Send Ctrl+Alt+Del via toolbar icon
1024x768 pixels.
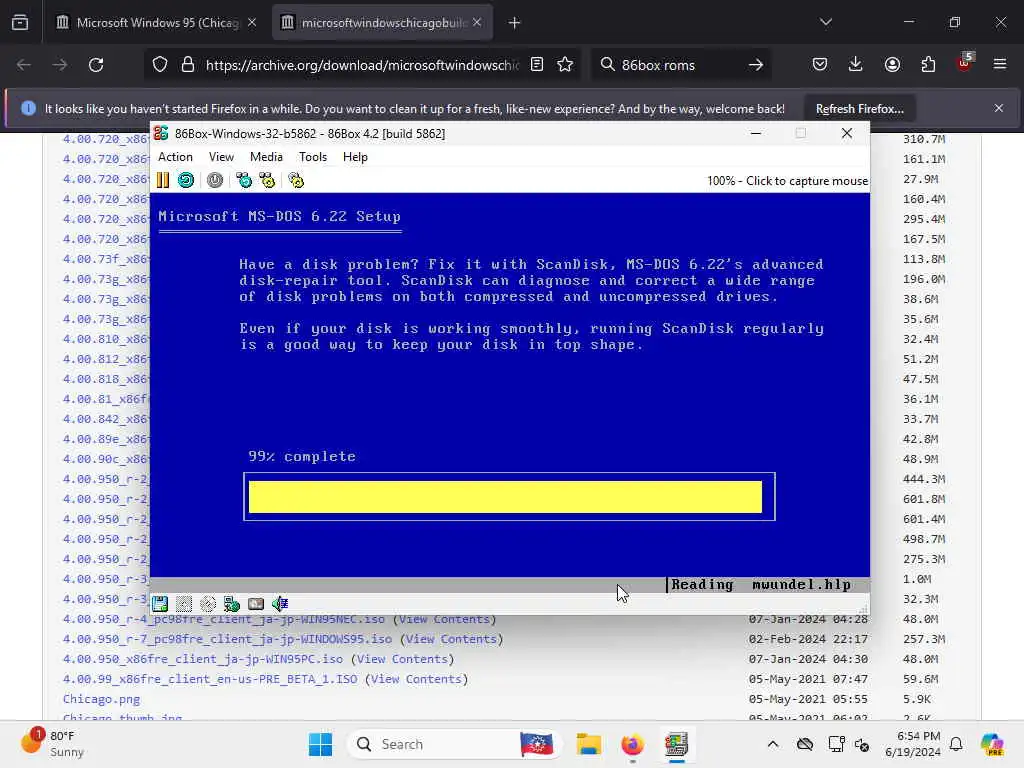(x=244, y=180)
